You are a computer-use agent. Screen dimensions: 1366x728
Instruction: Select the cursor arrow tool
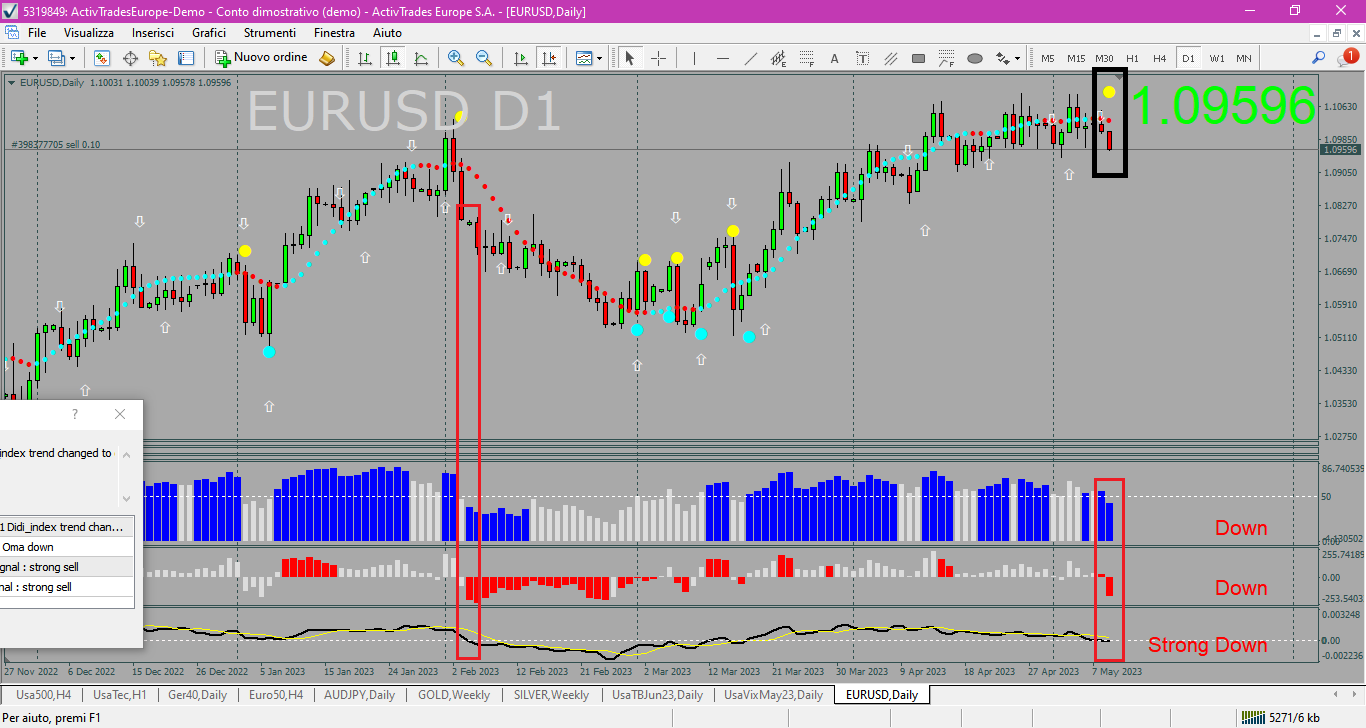630,58
